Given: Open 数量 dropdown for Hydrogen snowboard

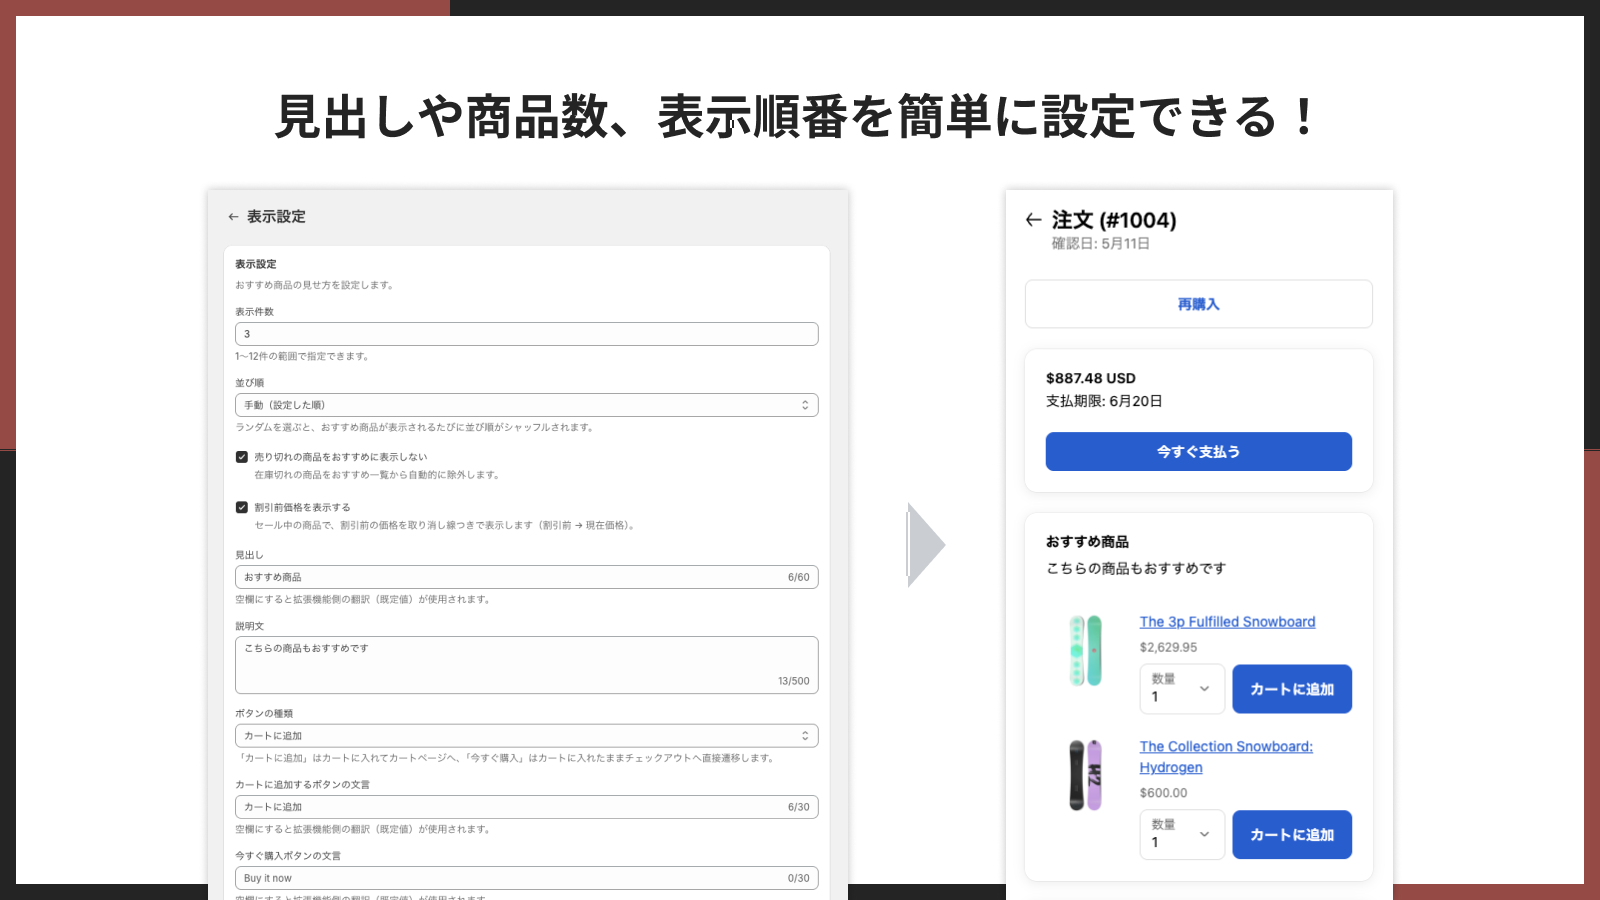Looking at the screenshot, I should click(1182, 835).
